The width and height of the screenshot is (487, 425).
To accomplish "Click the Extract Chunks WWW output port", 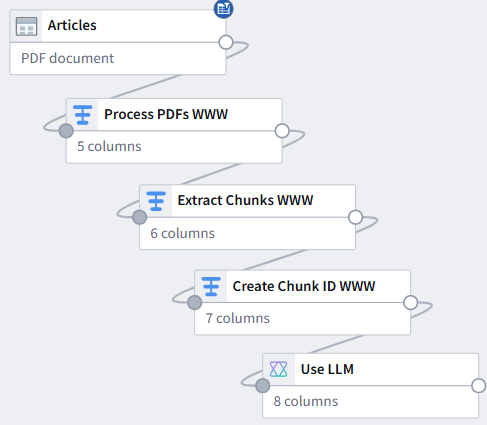I will click(355, 217).
